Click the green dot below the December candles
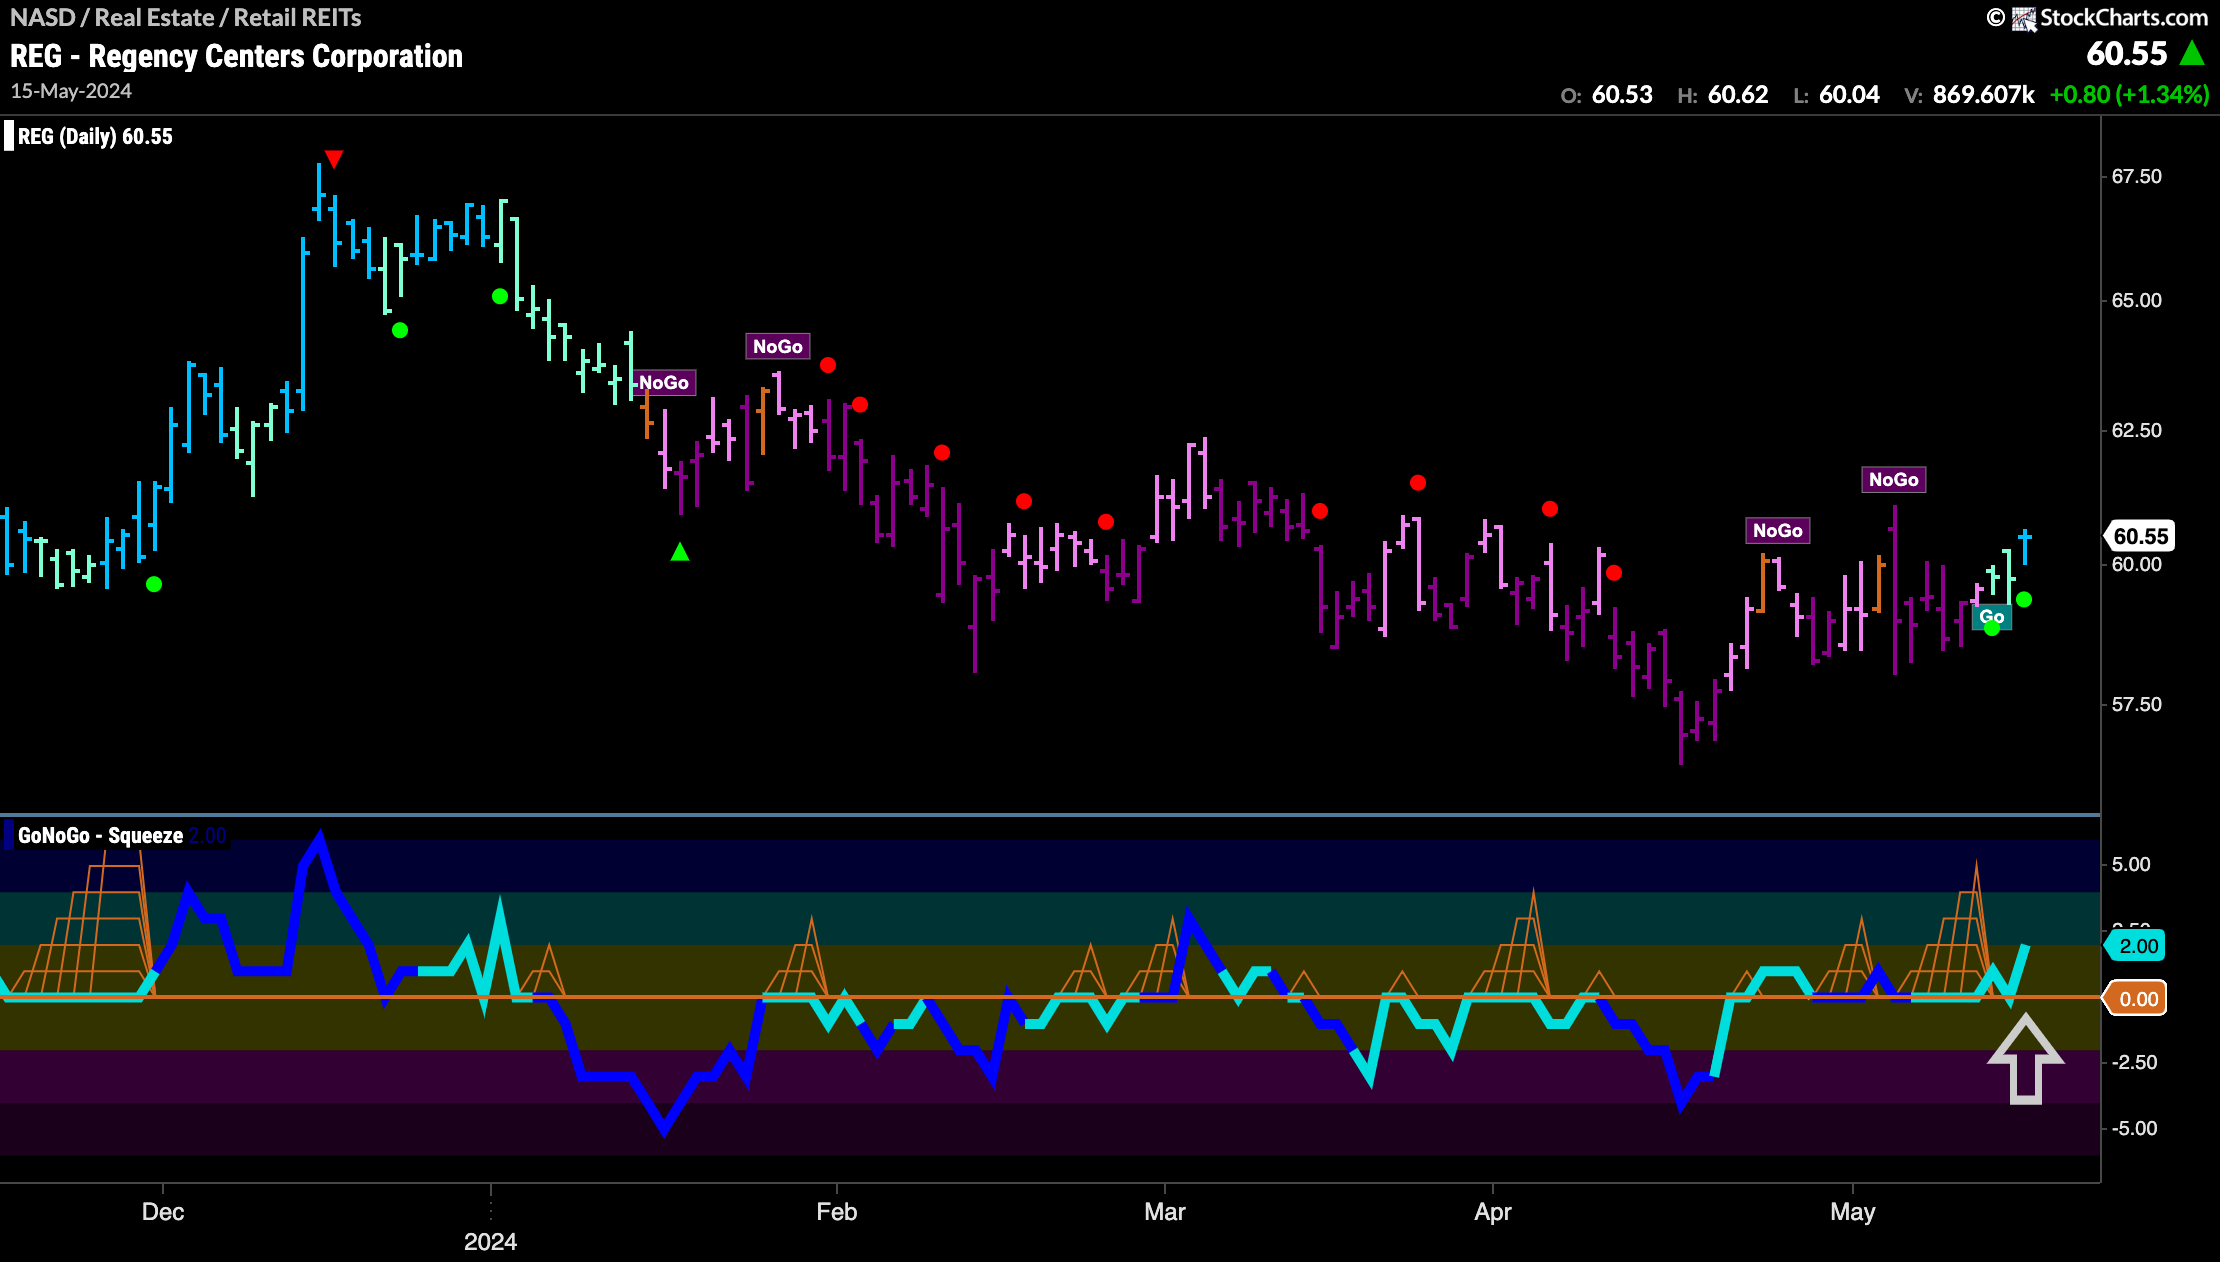 pyautogui.click(x=153, y=583)
